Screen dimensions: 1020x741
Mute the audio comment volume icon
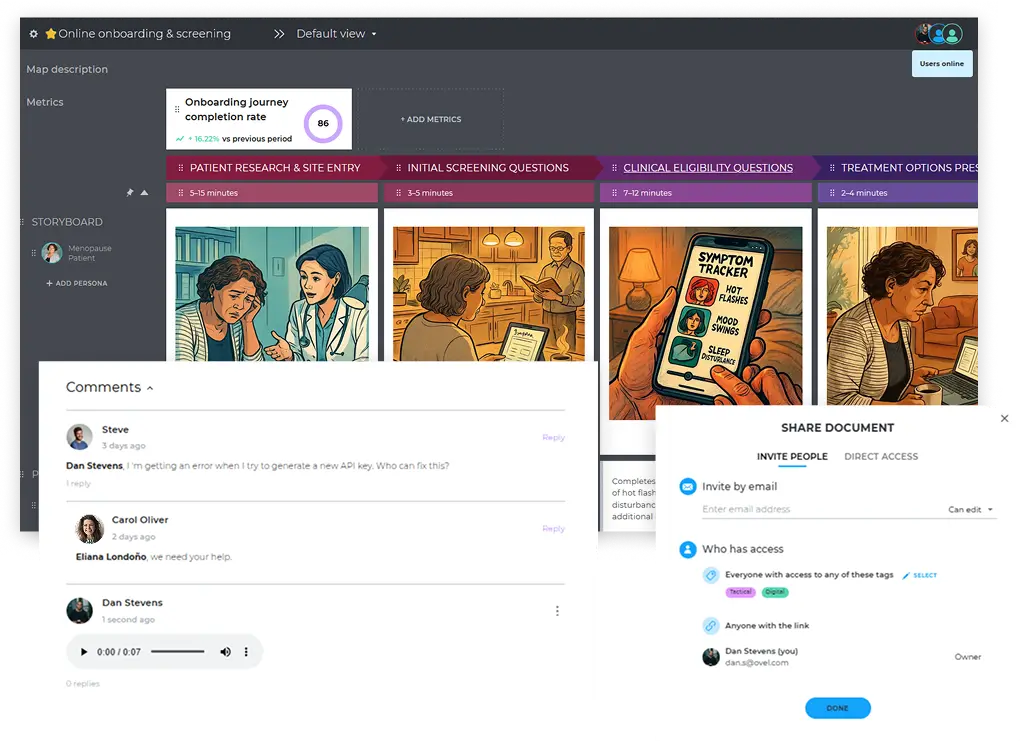[x=225, y=652]
